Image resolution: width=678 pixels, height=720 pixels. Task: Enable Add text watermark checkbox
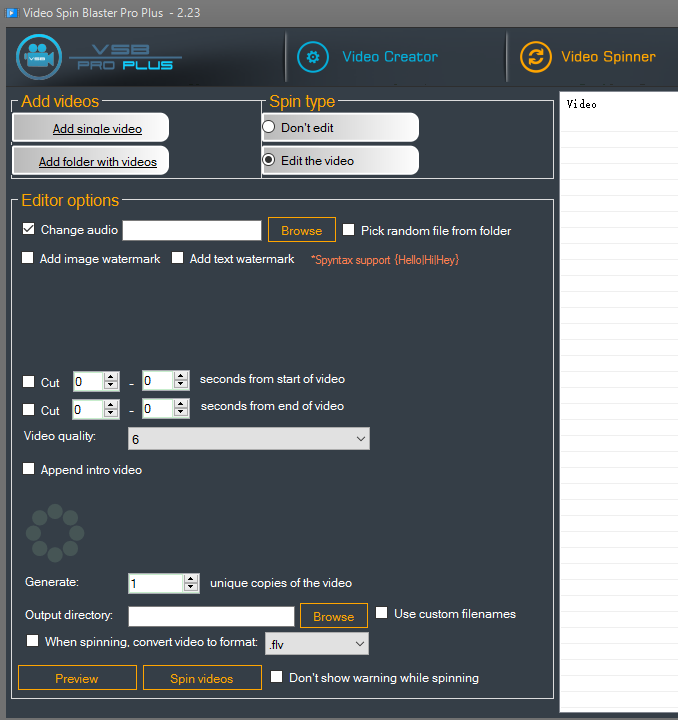pos(178,258)
